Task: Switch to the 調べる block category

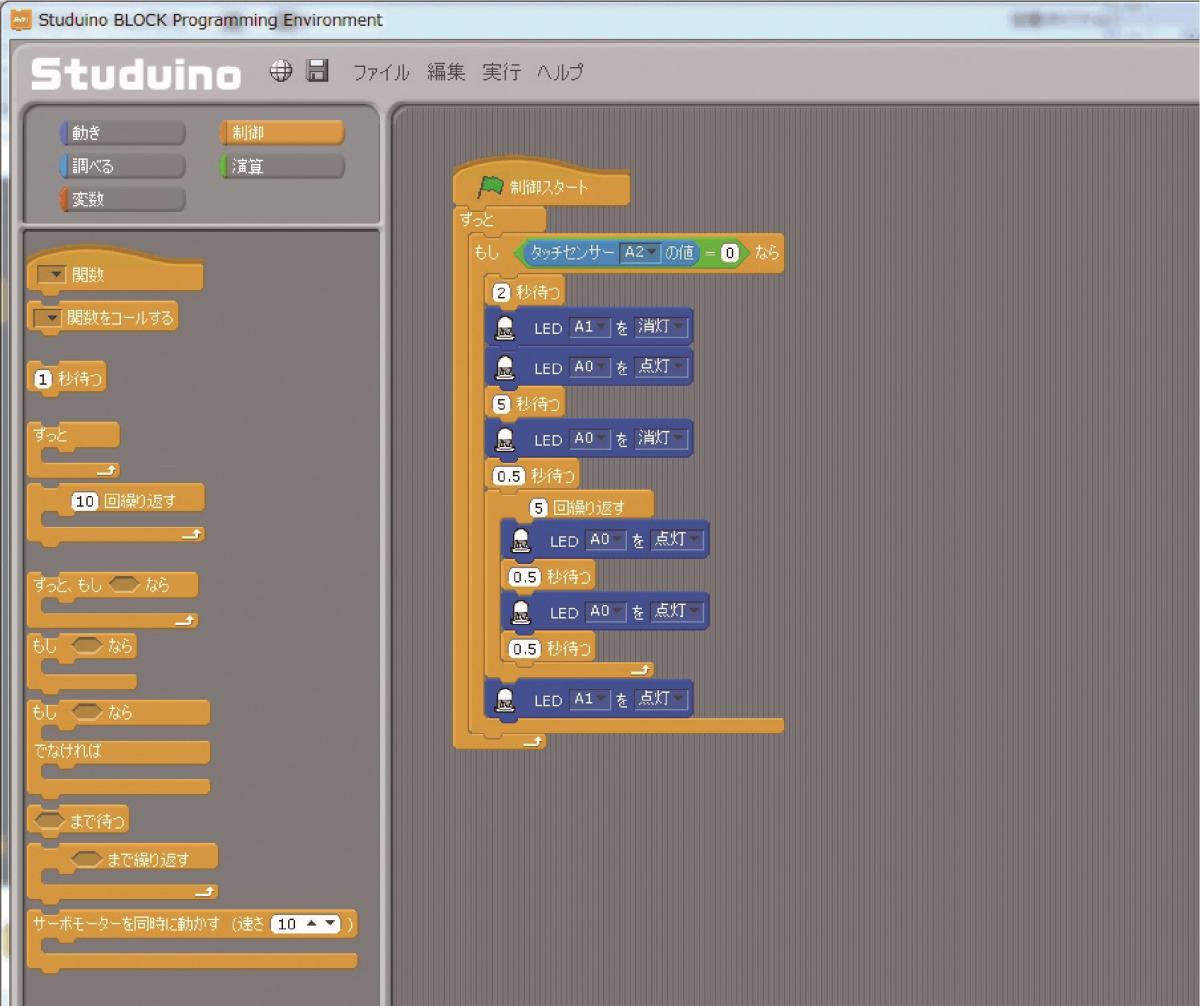Action: 122,166
